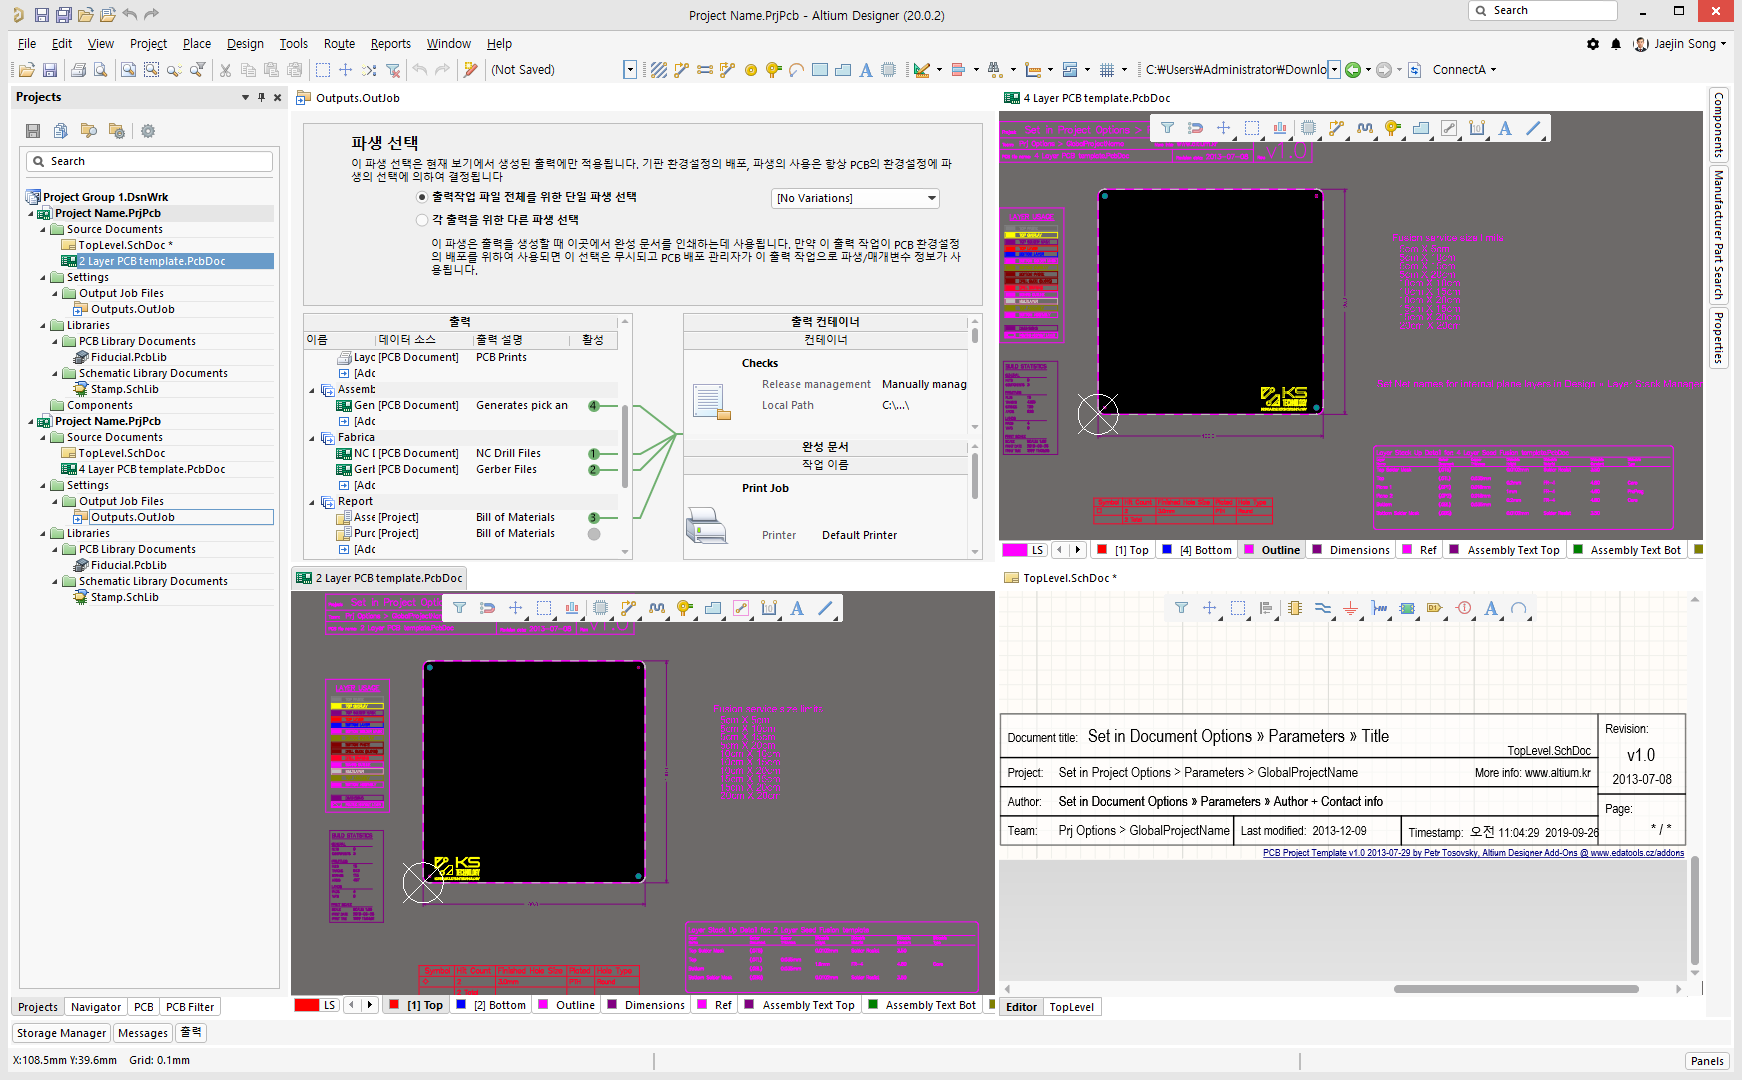The image size is (1742, 1080).
Task: Select the dimension measurement tool
Action: (1477, 128)
